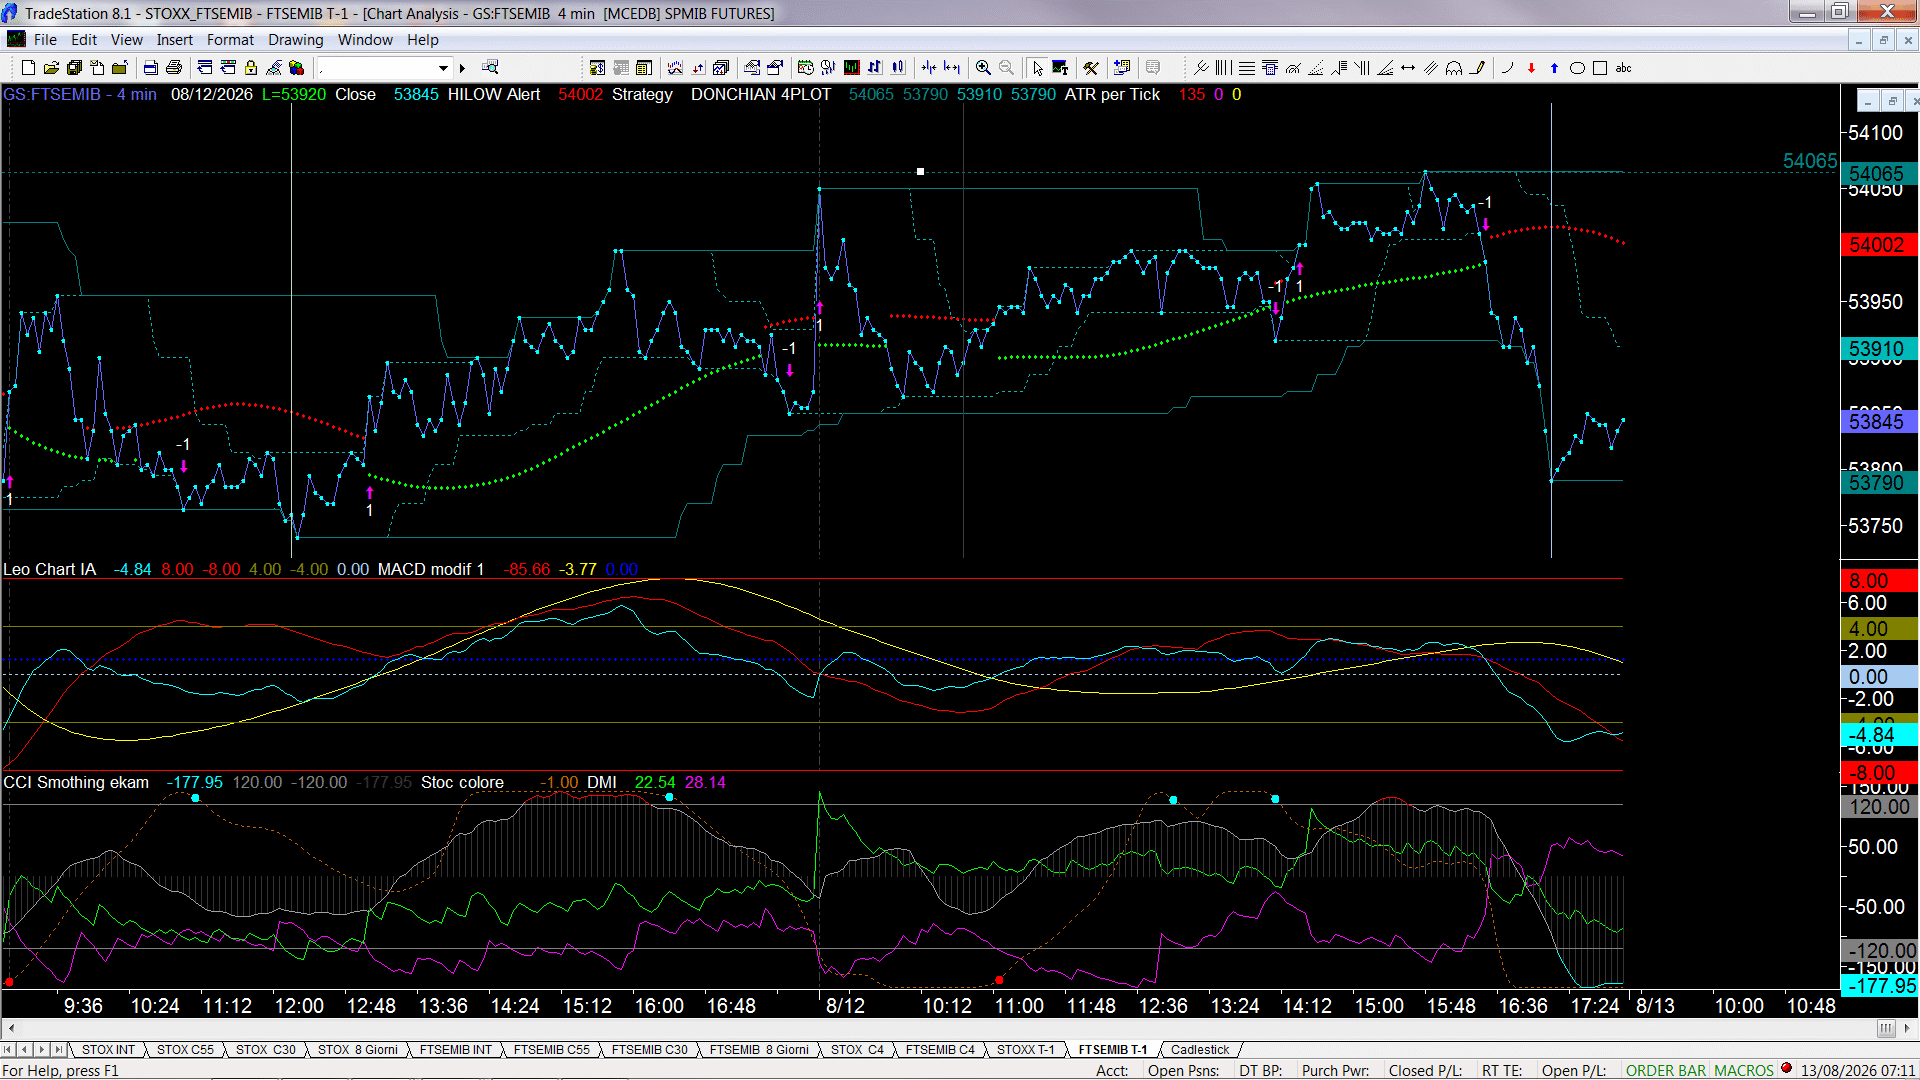Click the colored cubes toolbar icon
Viewport: 1920px width, 1080px height.
[x=297, y=68]
